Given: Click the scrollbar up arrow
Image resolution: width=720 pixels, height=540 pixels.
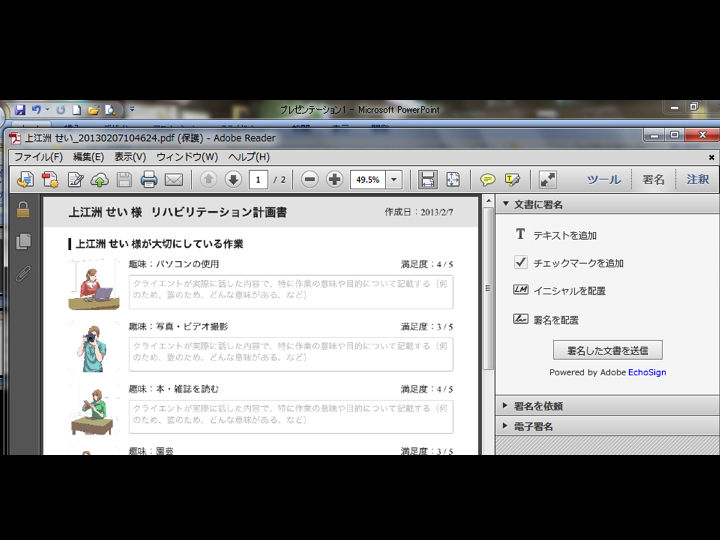Looking at the screenshot, I should (488, 202).
